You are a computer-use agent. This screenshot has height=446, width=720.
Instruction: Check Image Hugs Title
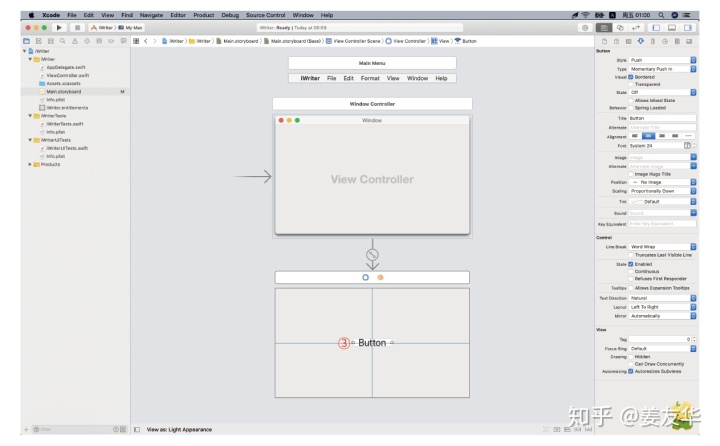click(630, 174)
